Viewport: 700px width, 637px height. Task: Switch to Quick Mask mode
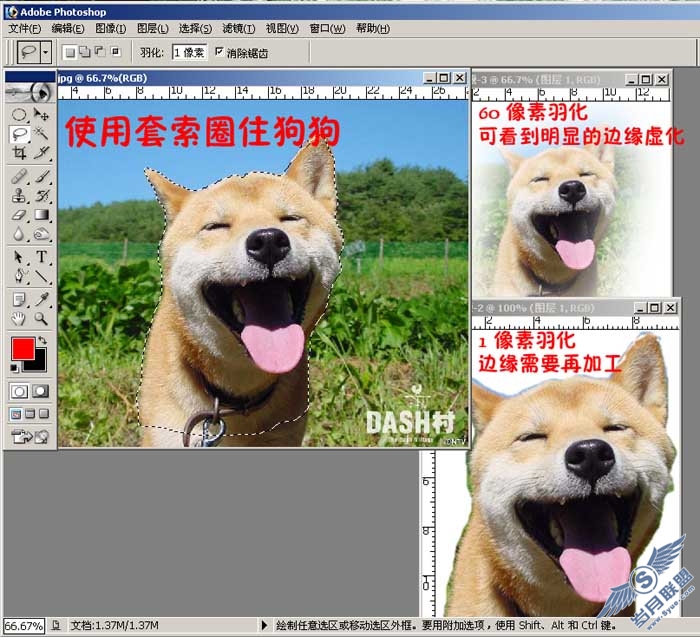point(41,391)
